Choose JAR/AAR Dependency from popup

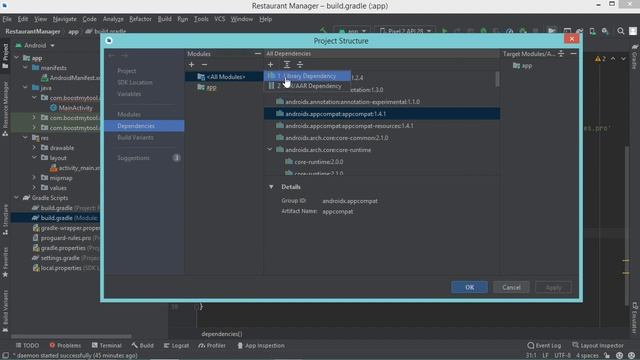click(x=307, y=86)
